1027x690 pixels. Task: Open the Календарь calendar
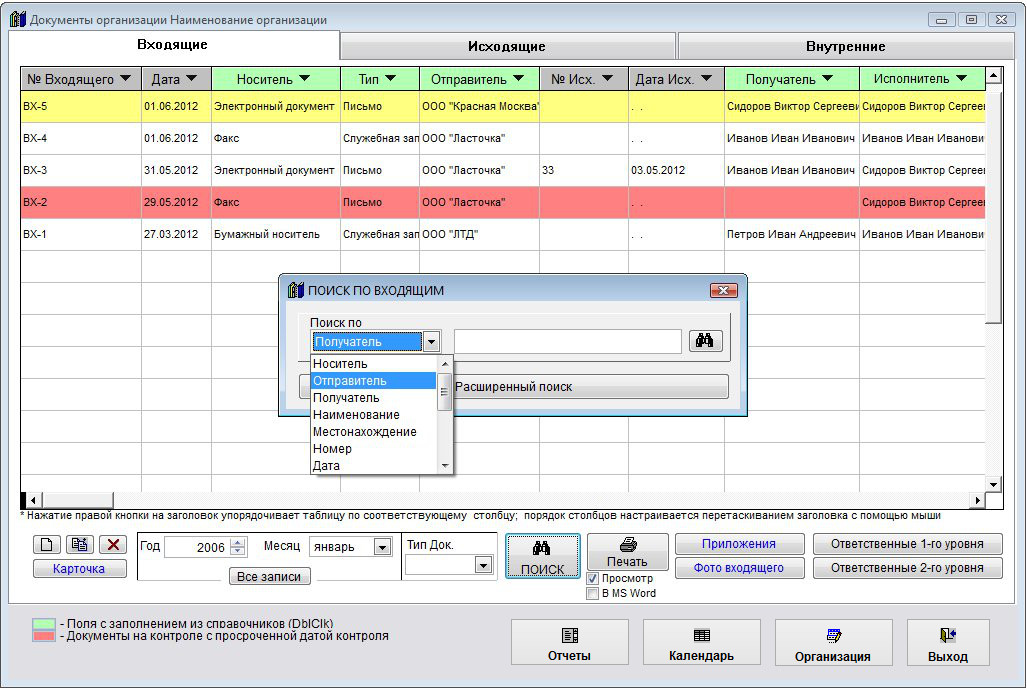click(x=701, y=644)
